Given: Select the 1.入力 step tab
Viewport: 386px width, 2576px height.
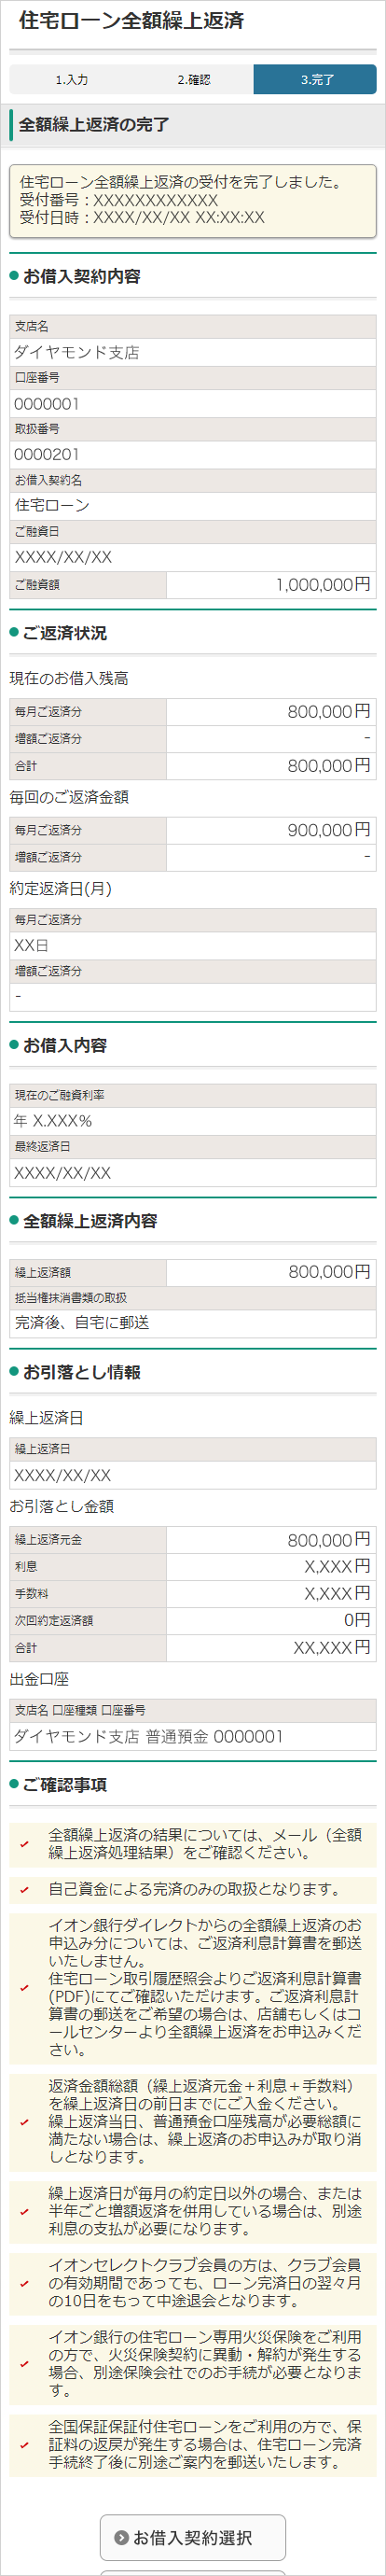Looking at the screenshot, I should point(71,79).
